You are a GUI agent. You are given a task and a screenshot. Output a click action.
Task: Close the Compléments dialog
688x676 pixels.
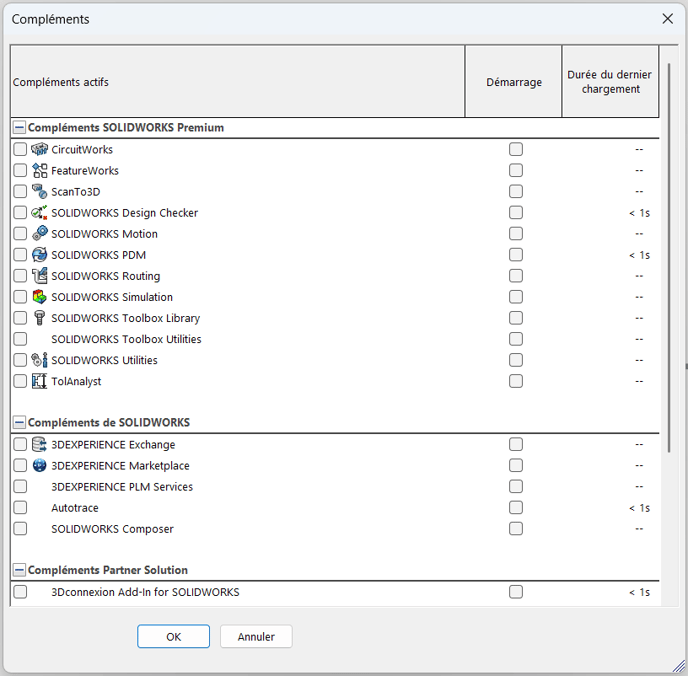pos(667,19)
